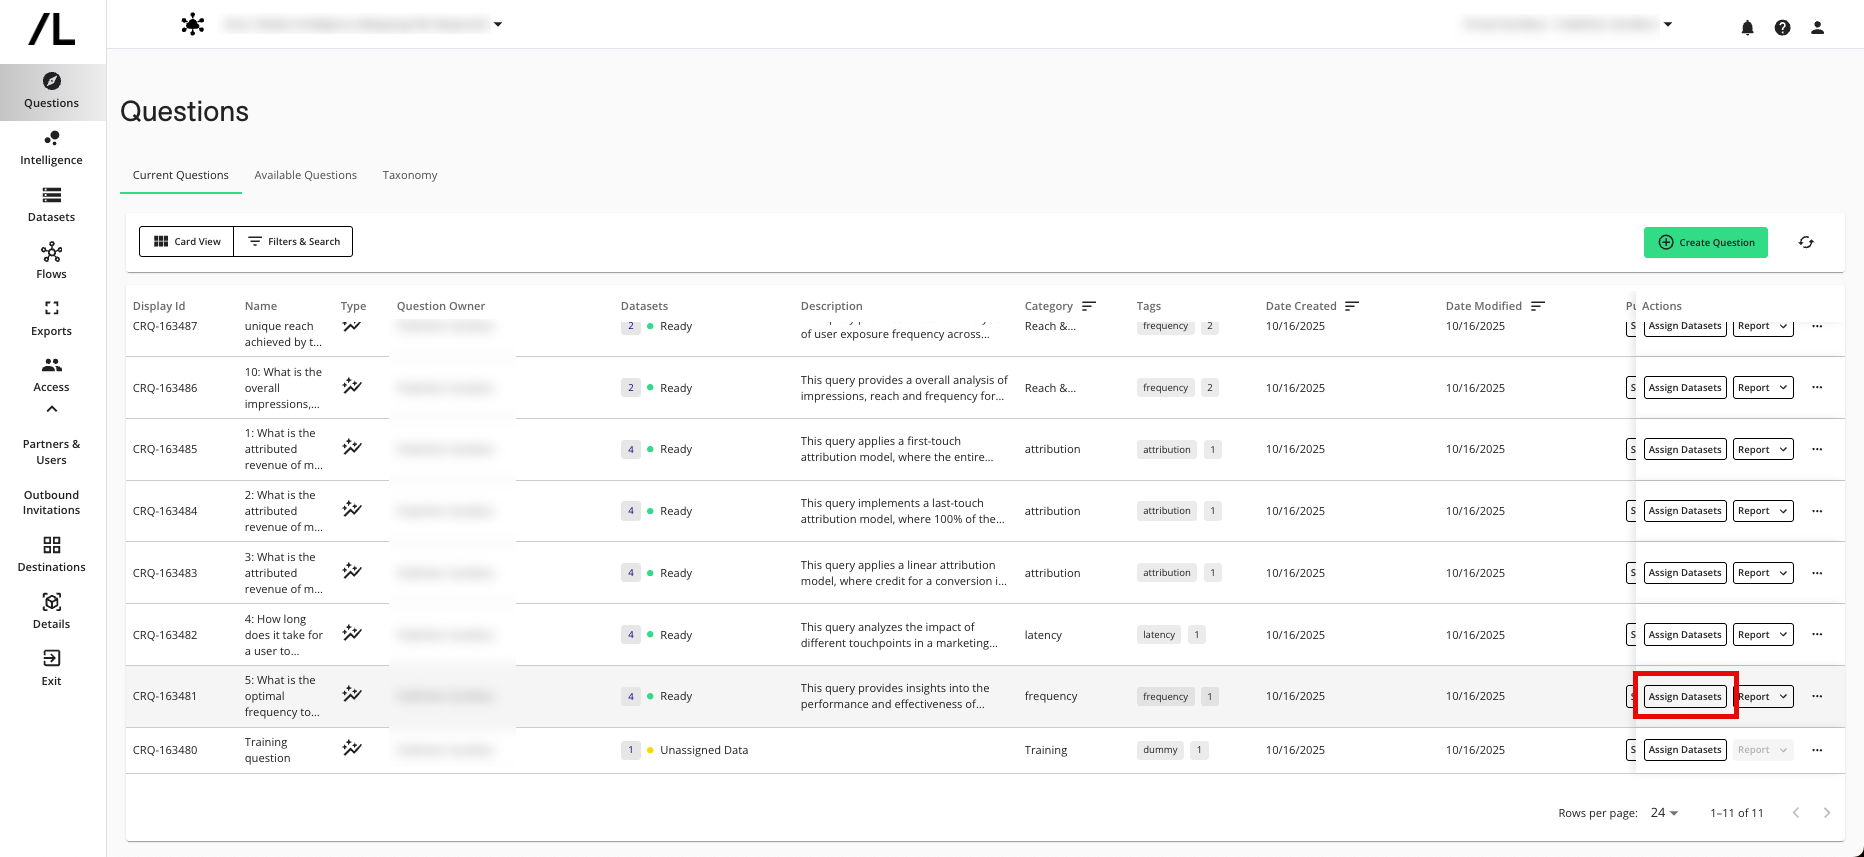The width and height of the screenshot is (1864, 857).
Task: Open Exports from the sidebar
Action: point(52,319)
